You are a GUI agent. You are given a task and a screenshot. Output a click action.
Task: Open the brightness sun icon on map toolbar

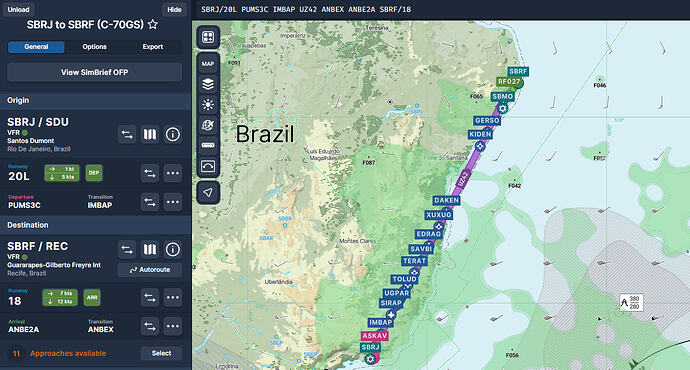click(x=208, y=105)
